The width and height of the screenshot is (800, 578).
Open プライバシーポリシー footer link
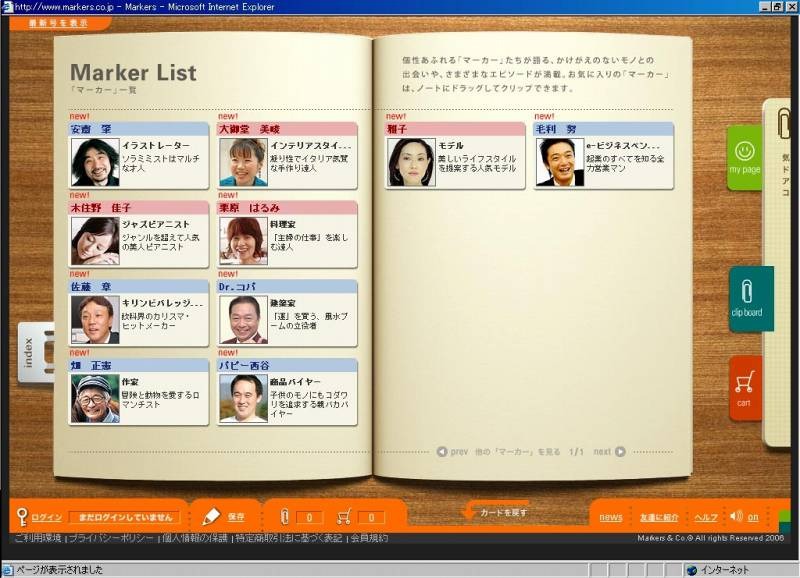[111, 538]
